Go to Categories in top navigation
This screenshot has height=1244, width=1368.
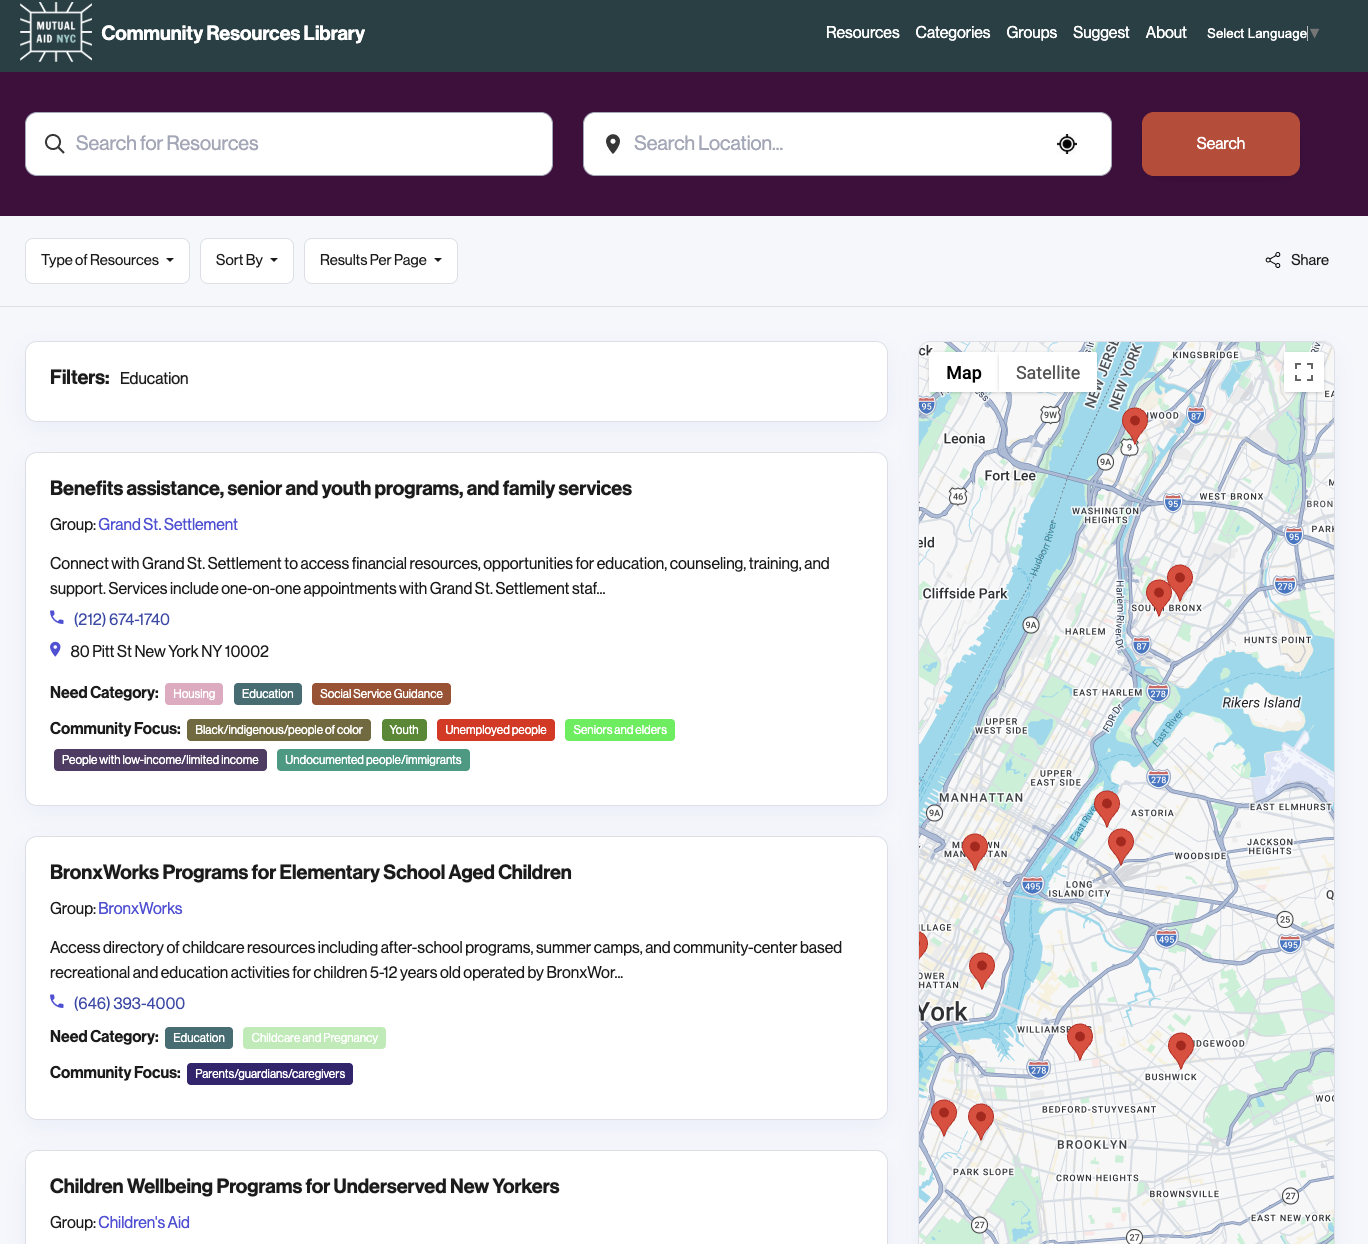952,33
